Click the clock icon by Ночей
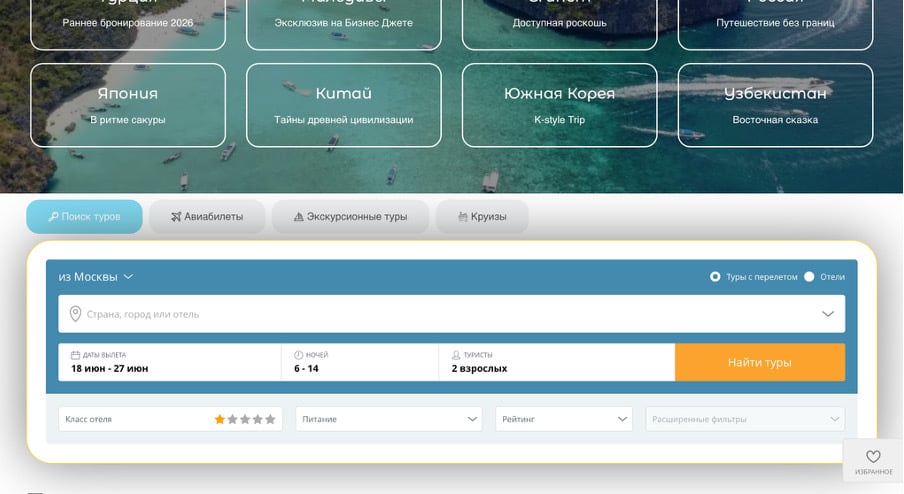 coord(298,355)
